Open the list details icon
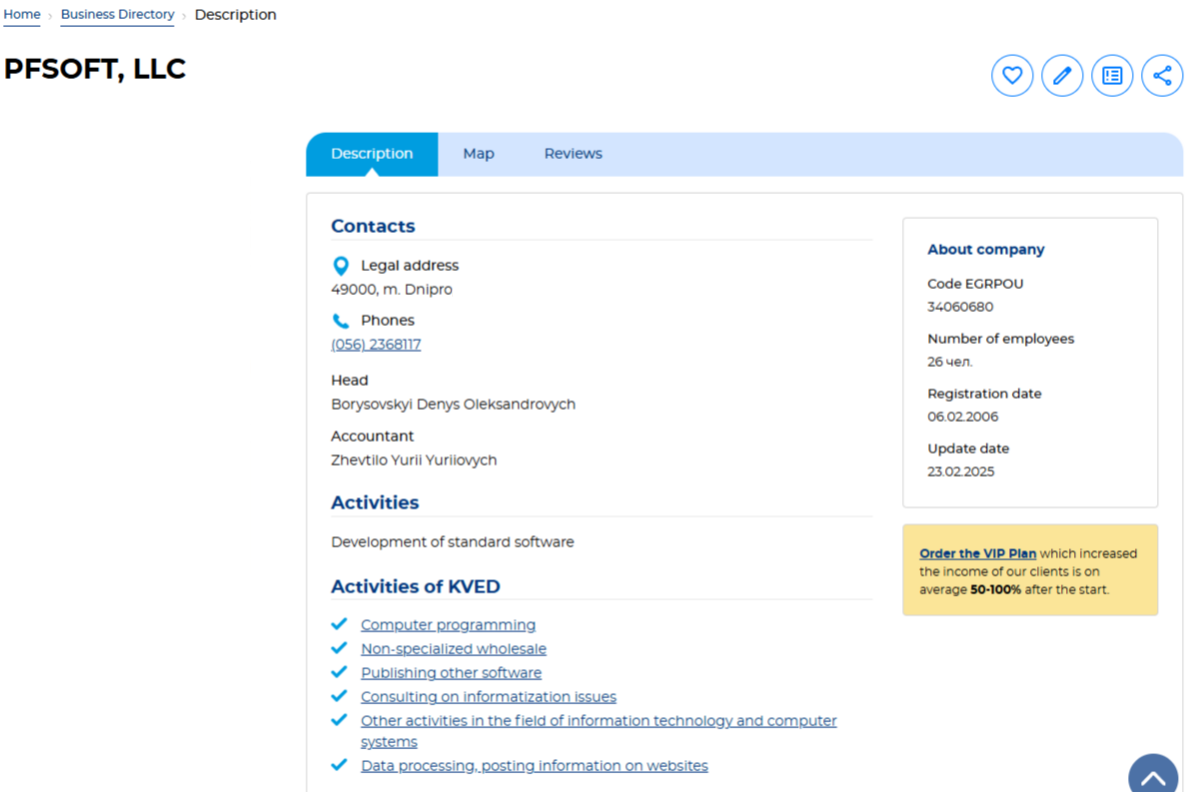Viewport: 1192px width, 792px height. click(x=1112, y=75)
